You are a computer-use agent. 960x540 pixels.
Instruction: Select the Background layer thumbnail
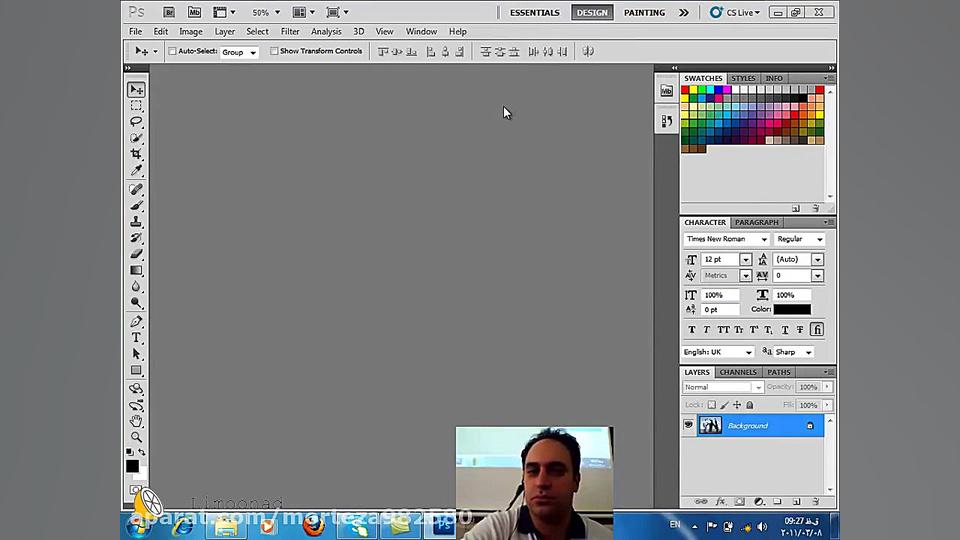710,425
